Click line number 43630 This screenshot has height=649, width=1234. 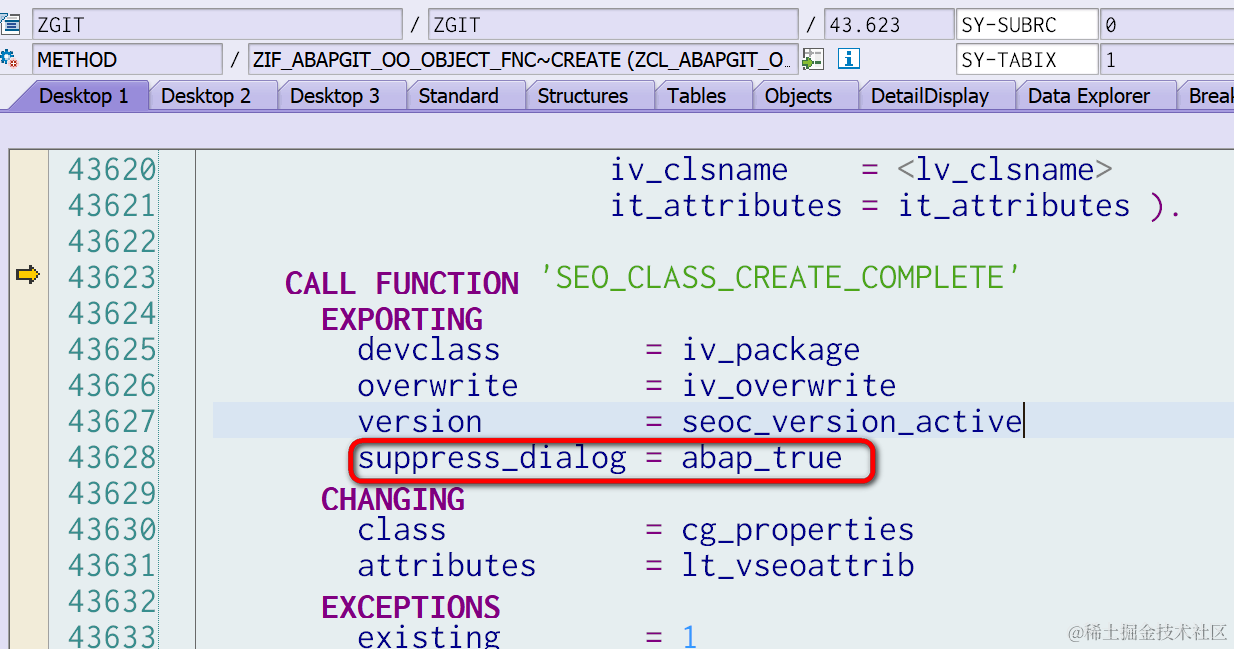tap(112, 529)
